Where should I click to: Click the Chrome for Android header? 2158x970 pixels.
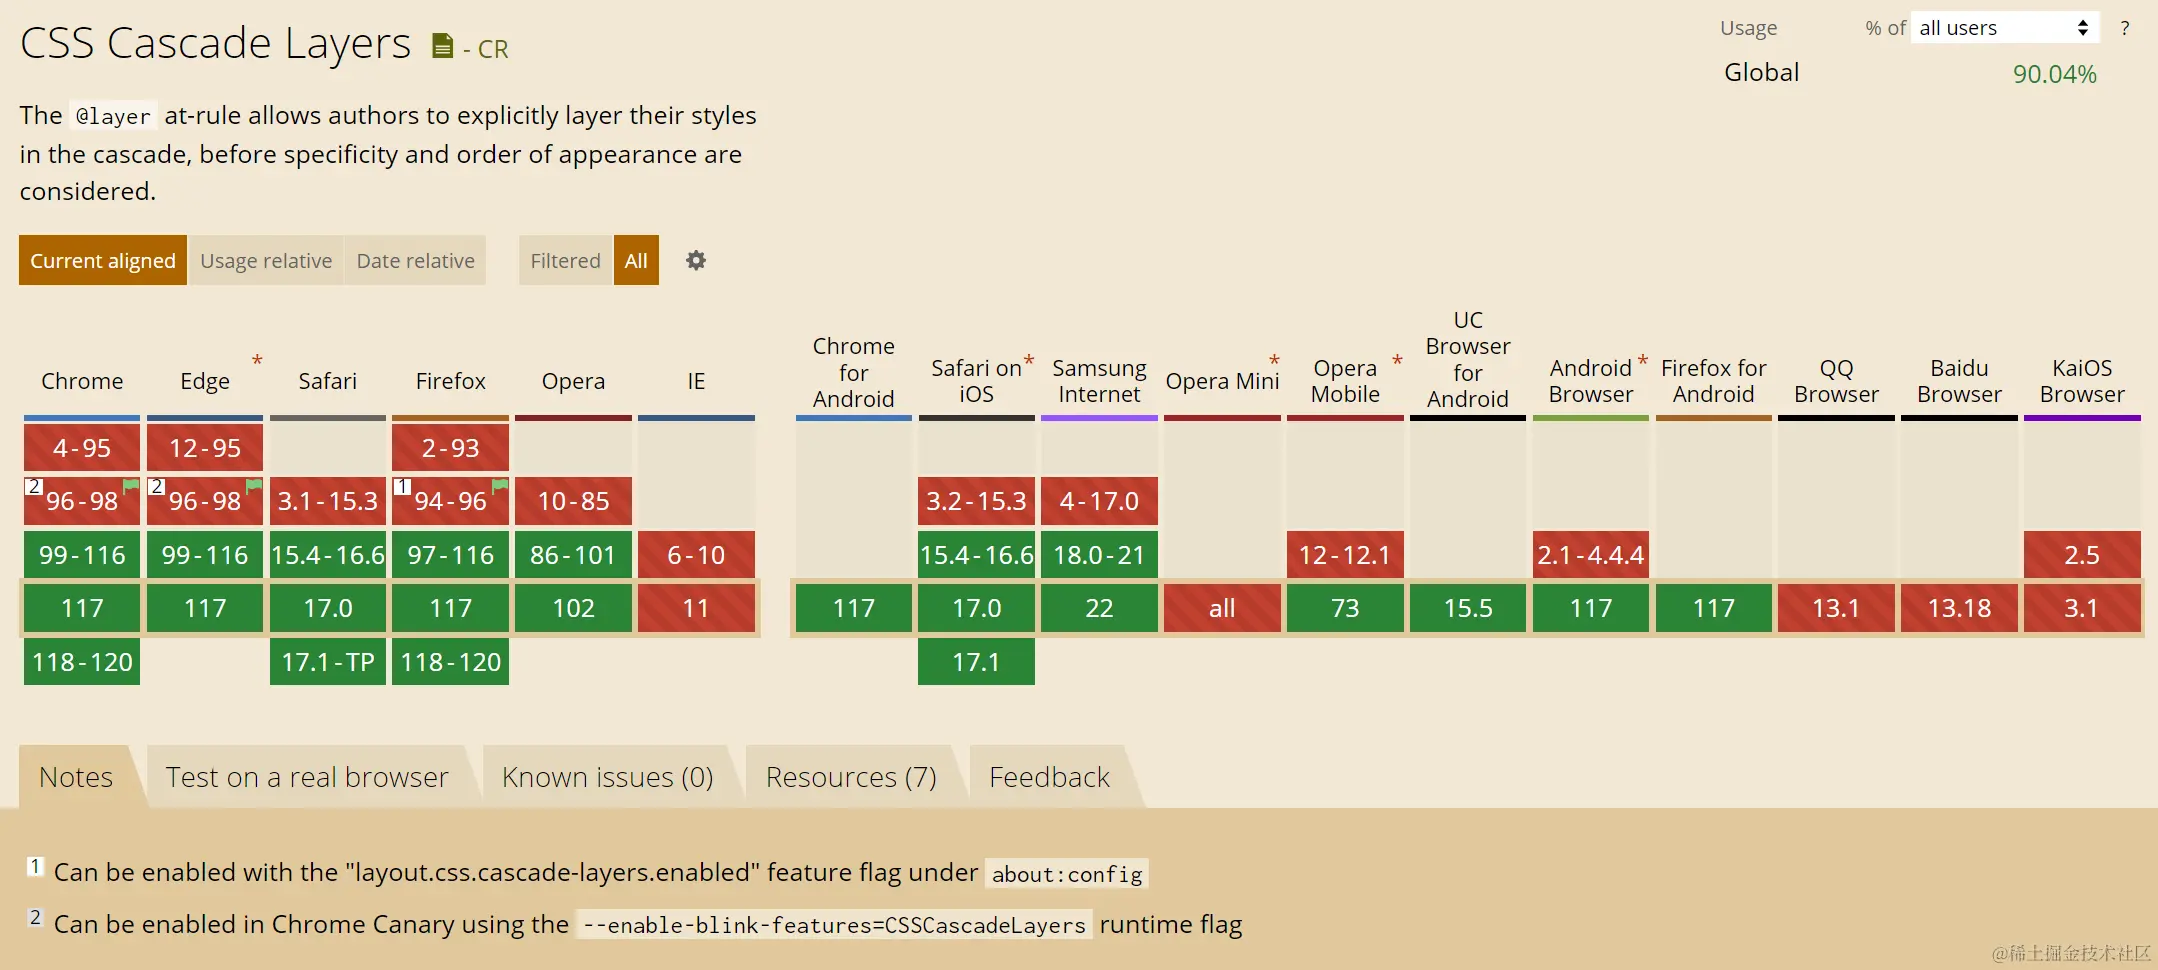853,372
